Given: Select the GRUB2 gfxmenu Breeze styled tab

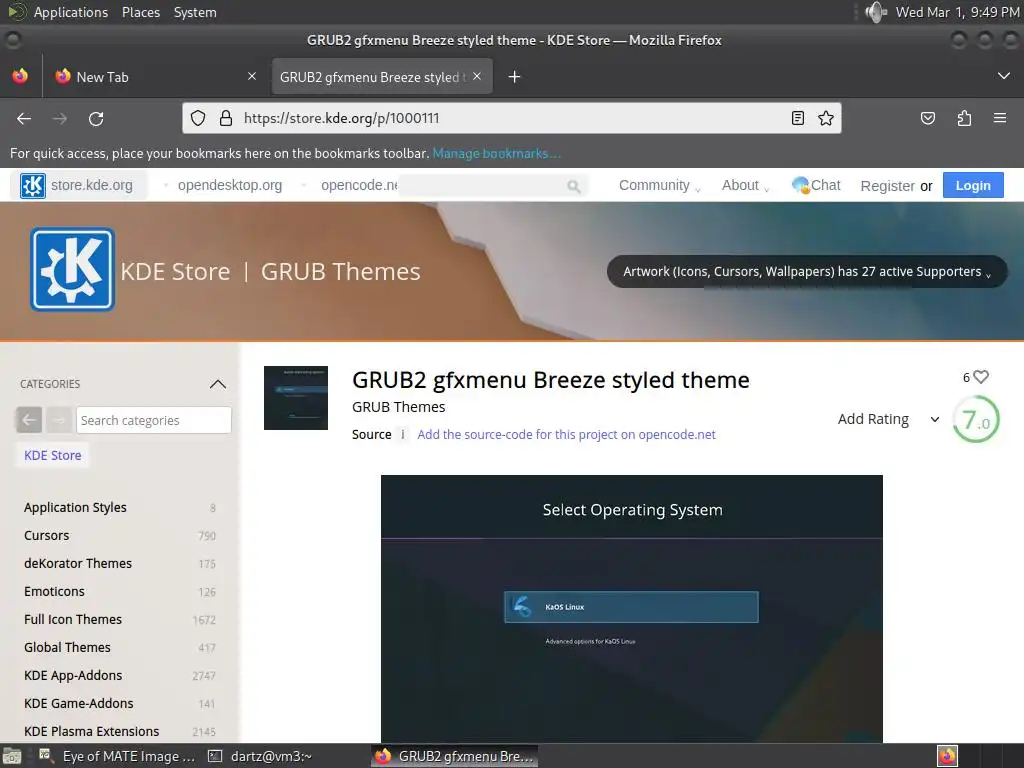Looking at the screenshot, I should (x=382, y=76).
